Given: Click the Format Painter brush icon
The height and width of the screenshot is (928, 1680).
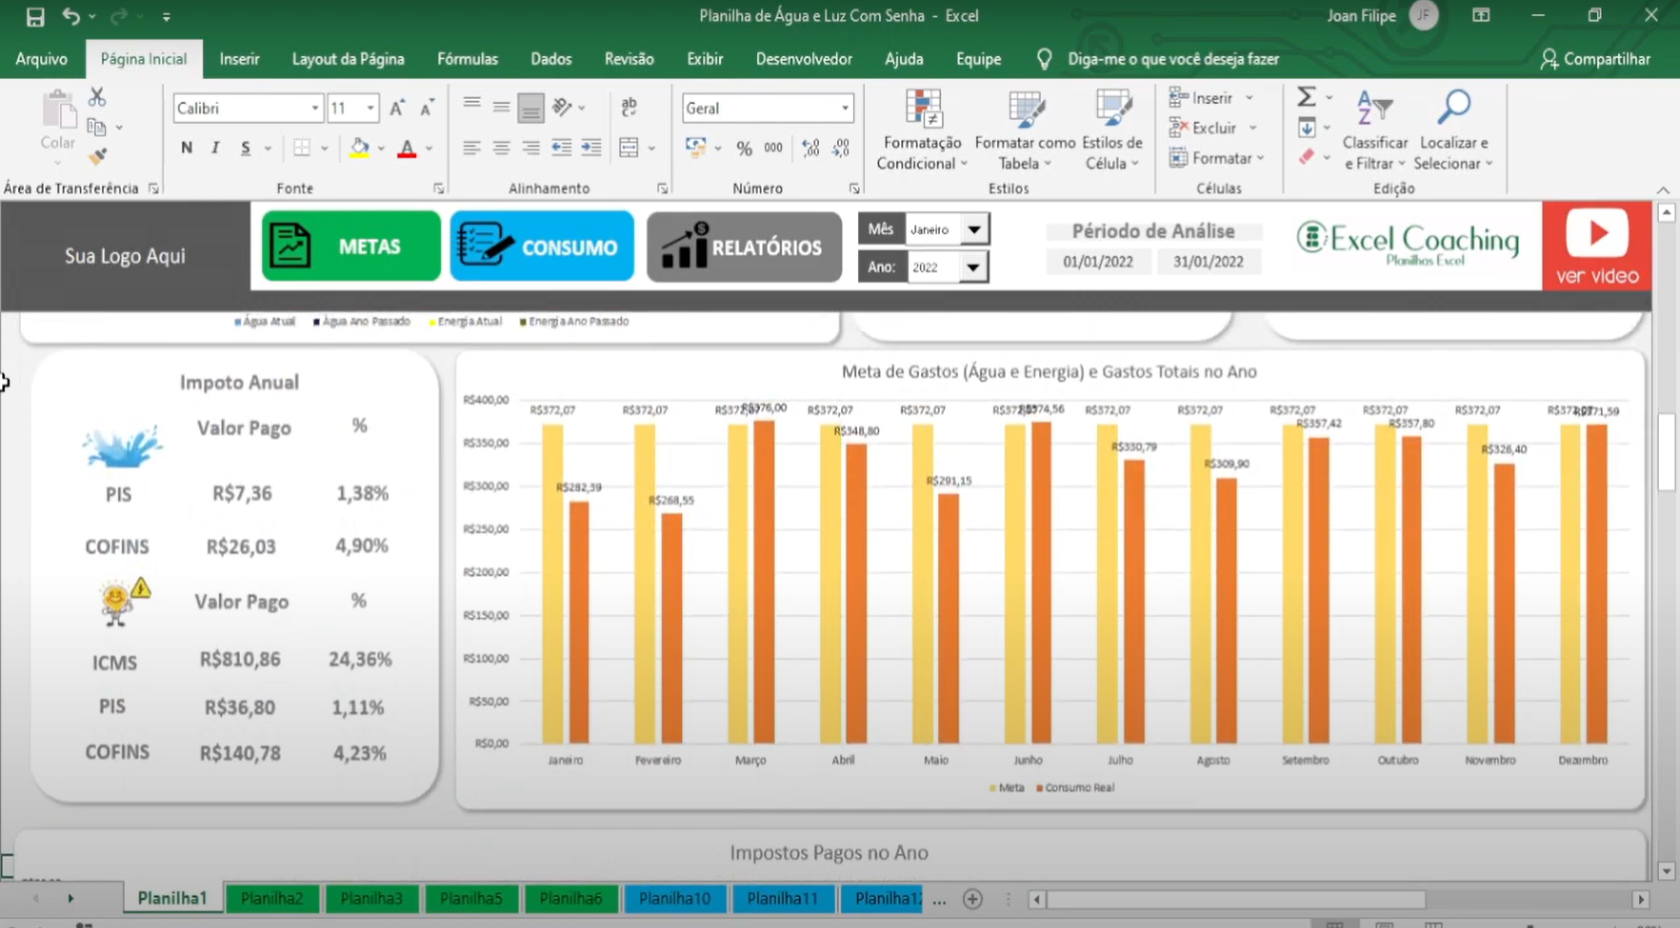Looking at the screenshot, I should coord(97,156).
